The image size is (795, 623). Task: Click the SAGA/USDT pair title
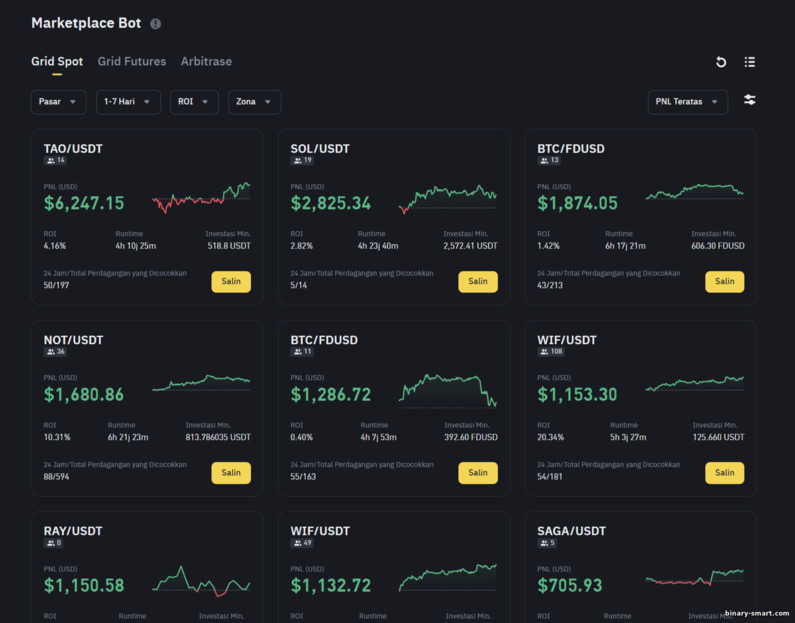571,531
